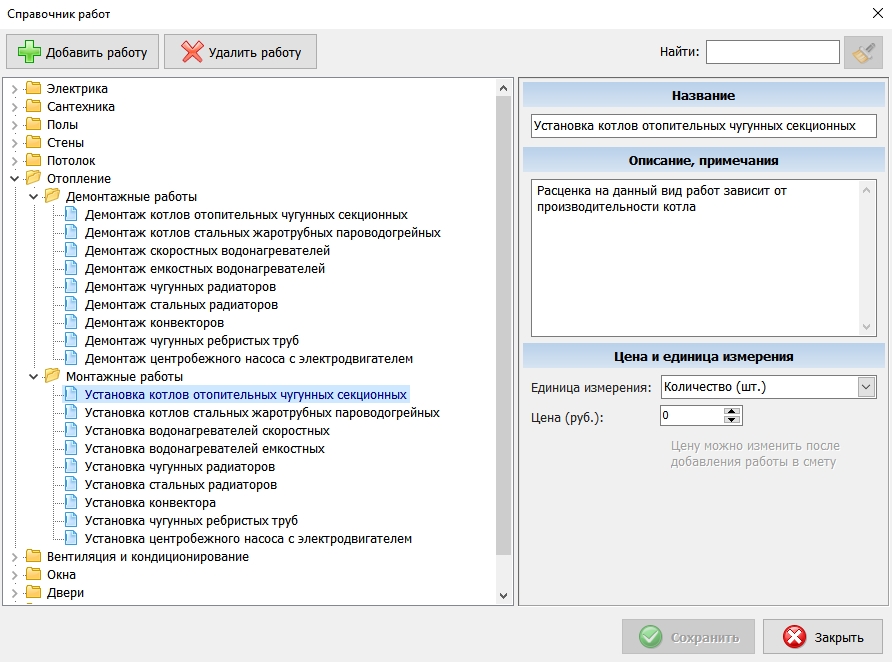Select Установка стальных радиаторов item

point(180,485)
